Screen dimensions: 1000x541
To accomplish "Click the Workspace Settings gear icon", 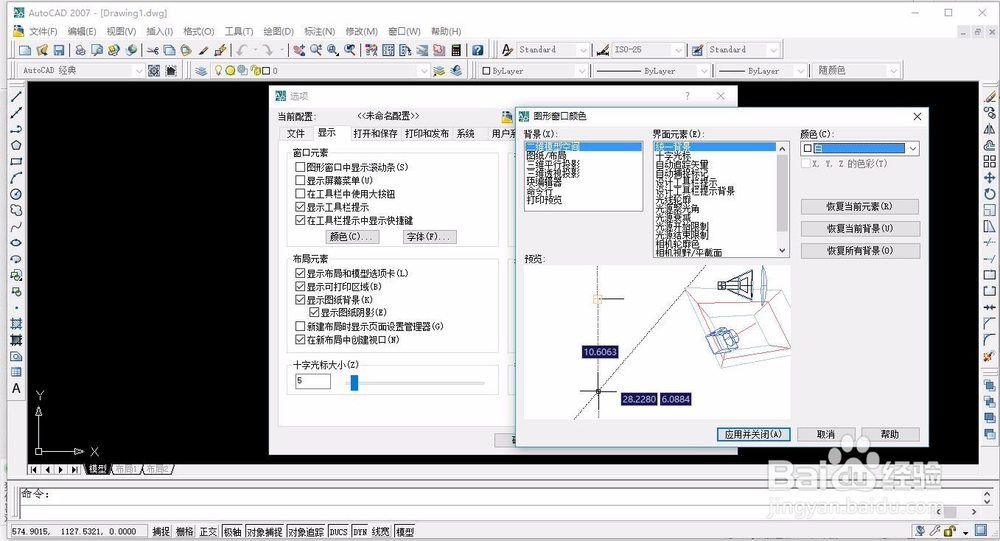I will (154, 71).
